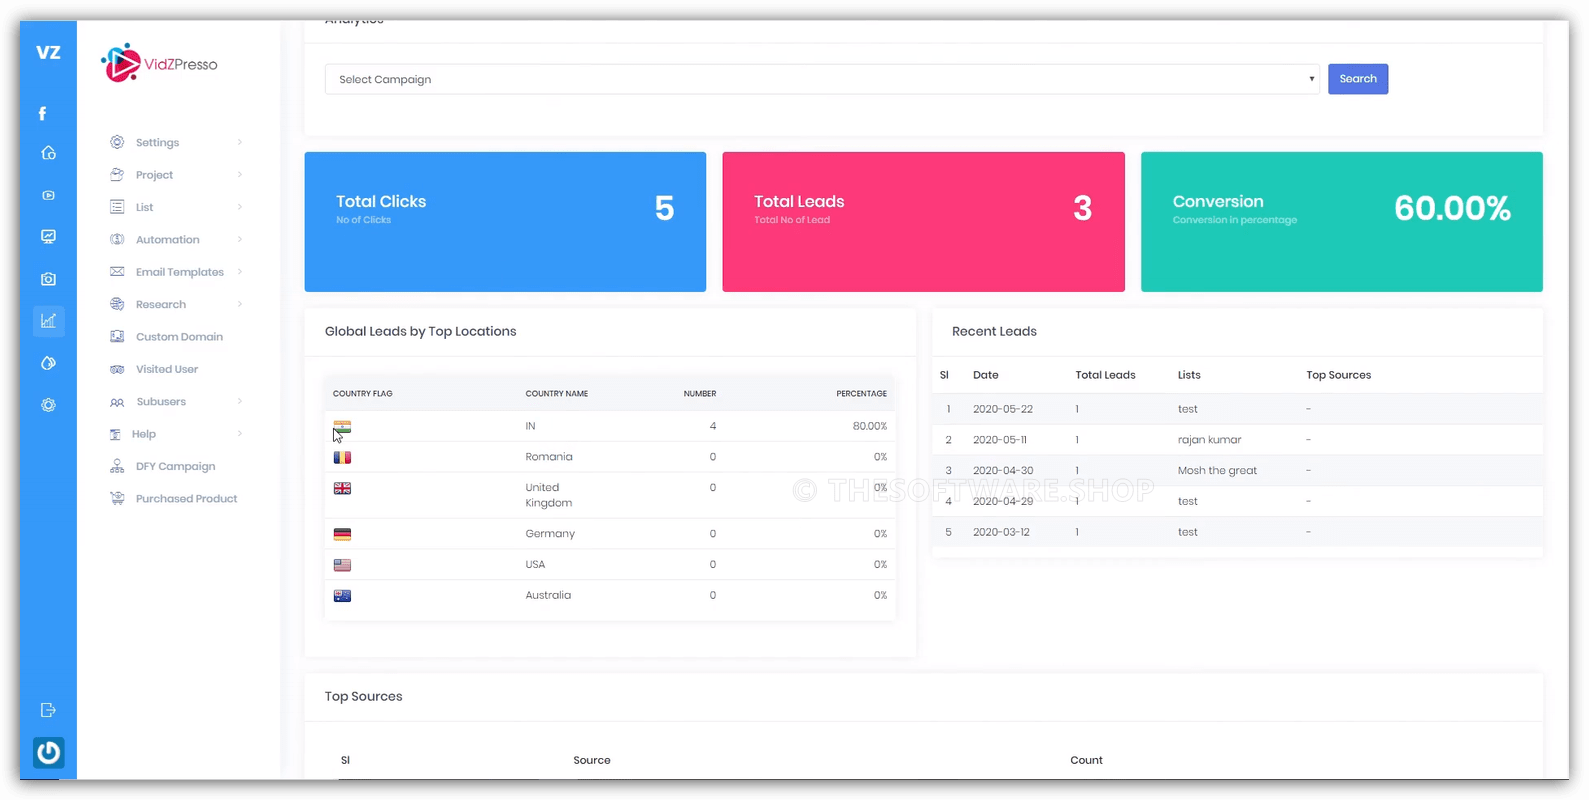Click the VidZPresso logo
The height and width of the screenshot is (800, 1589).
coord(159,64)
